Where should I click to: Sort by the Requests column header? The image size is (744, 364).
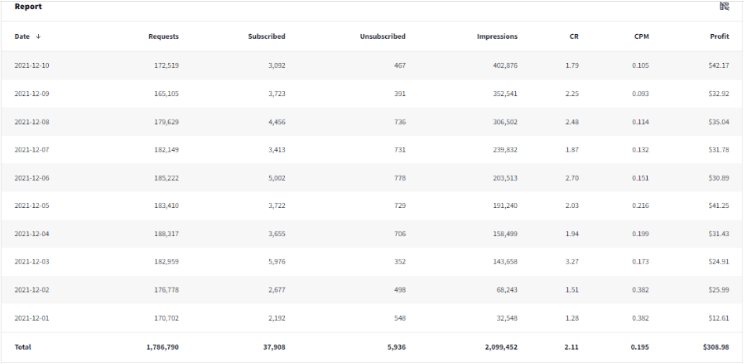point(164,37)
